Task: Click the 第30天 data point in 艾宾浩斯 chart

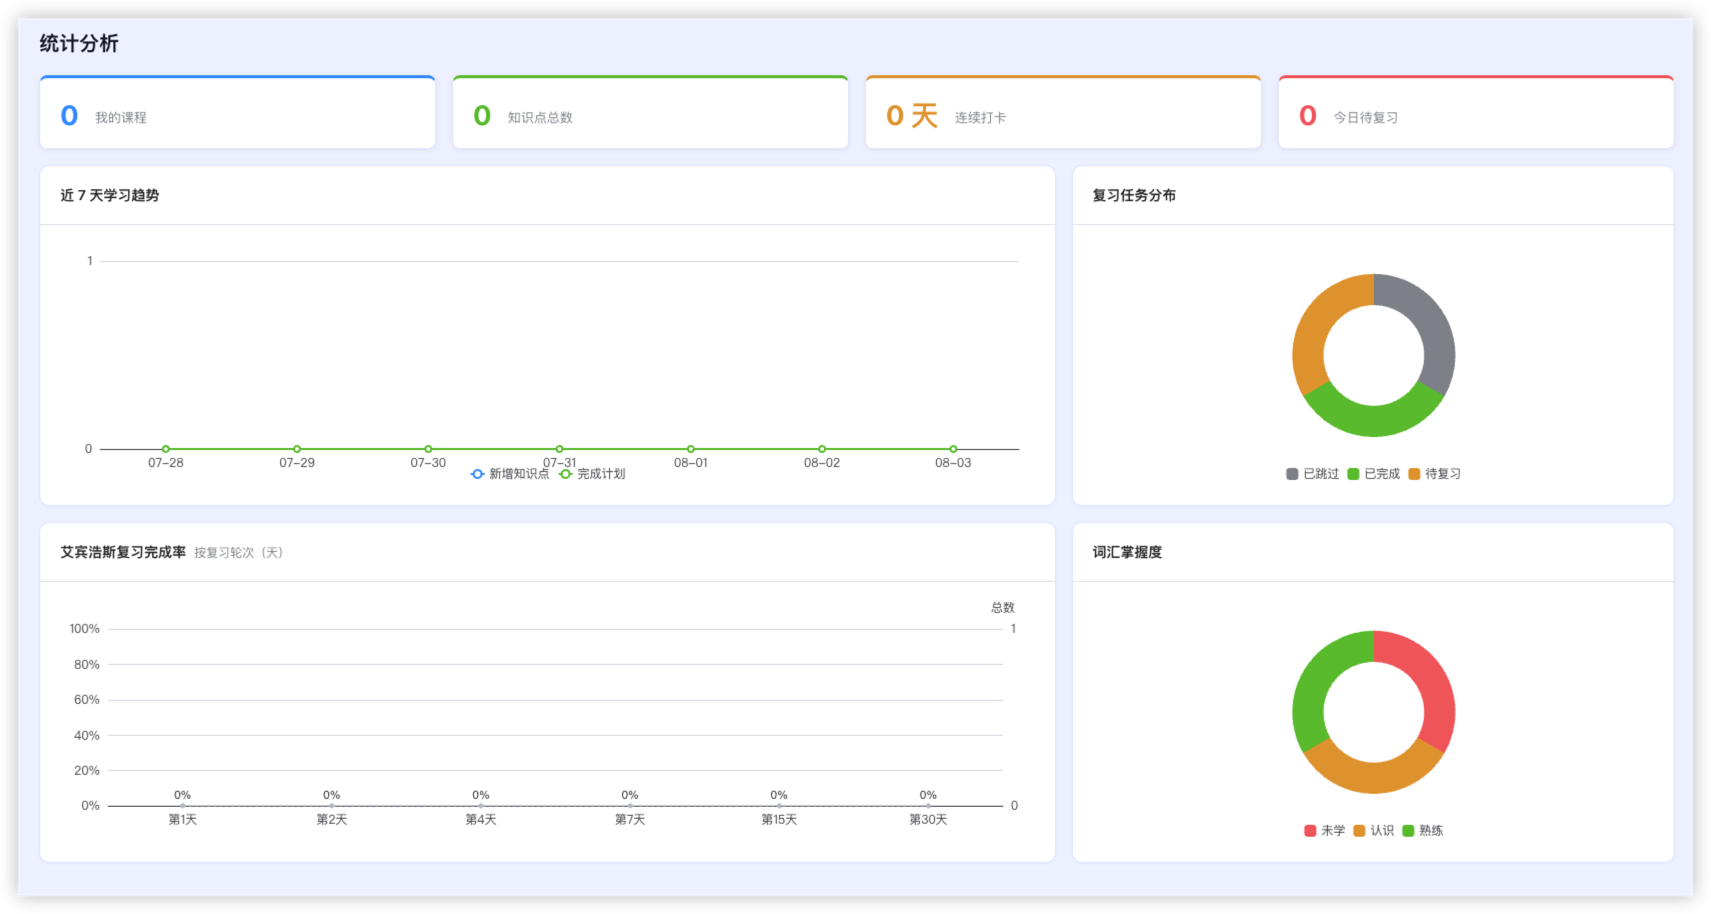Action: point(928,805)
